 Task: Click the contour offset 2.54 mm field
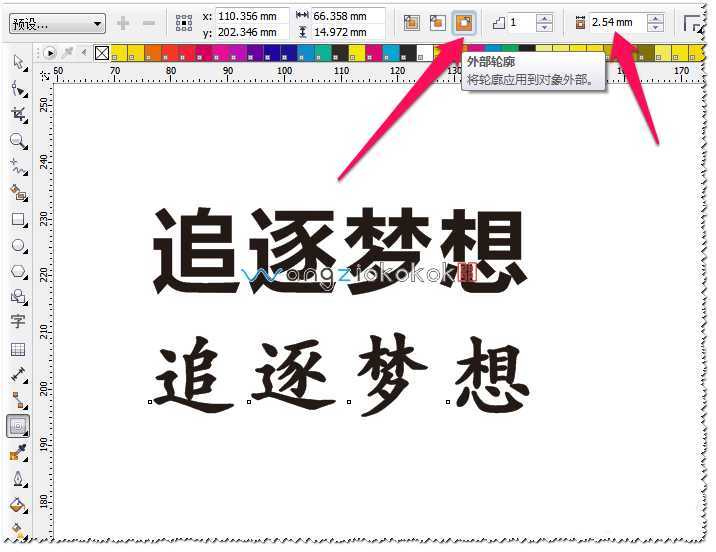click(x=617, y=23)
